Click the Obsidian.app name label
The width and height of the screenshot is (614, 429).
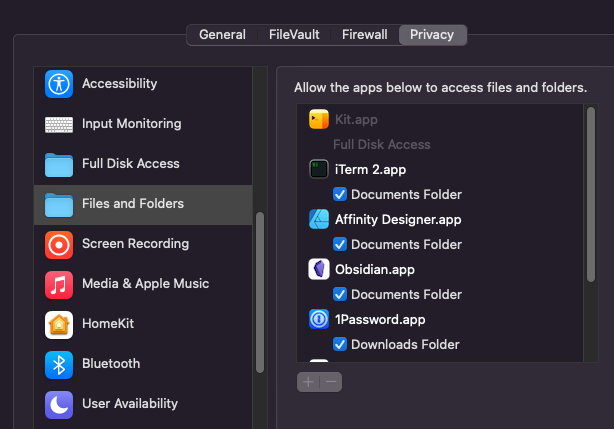point(375,270)
